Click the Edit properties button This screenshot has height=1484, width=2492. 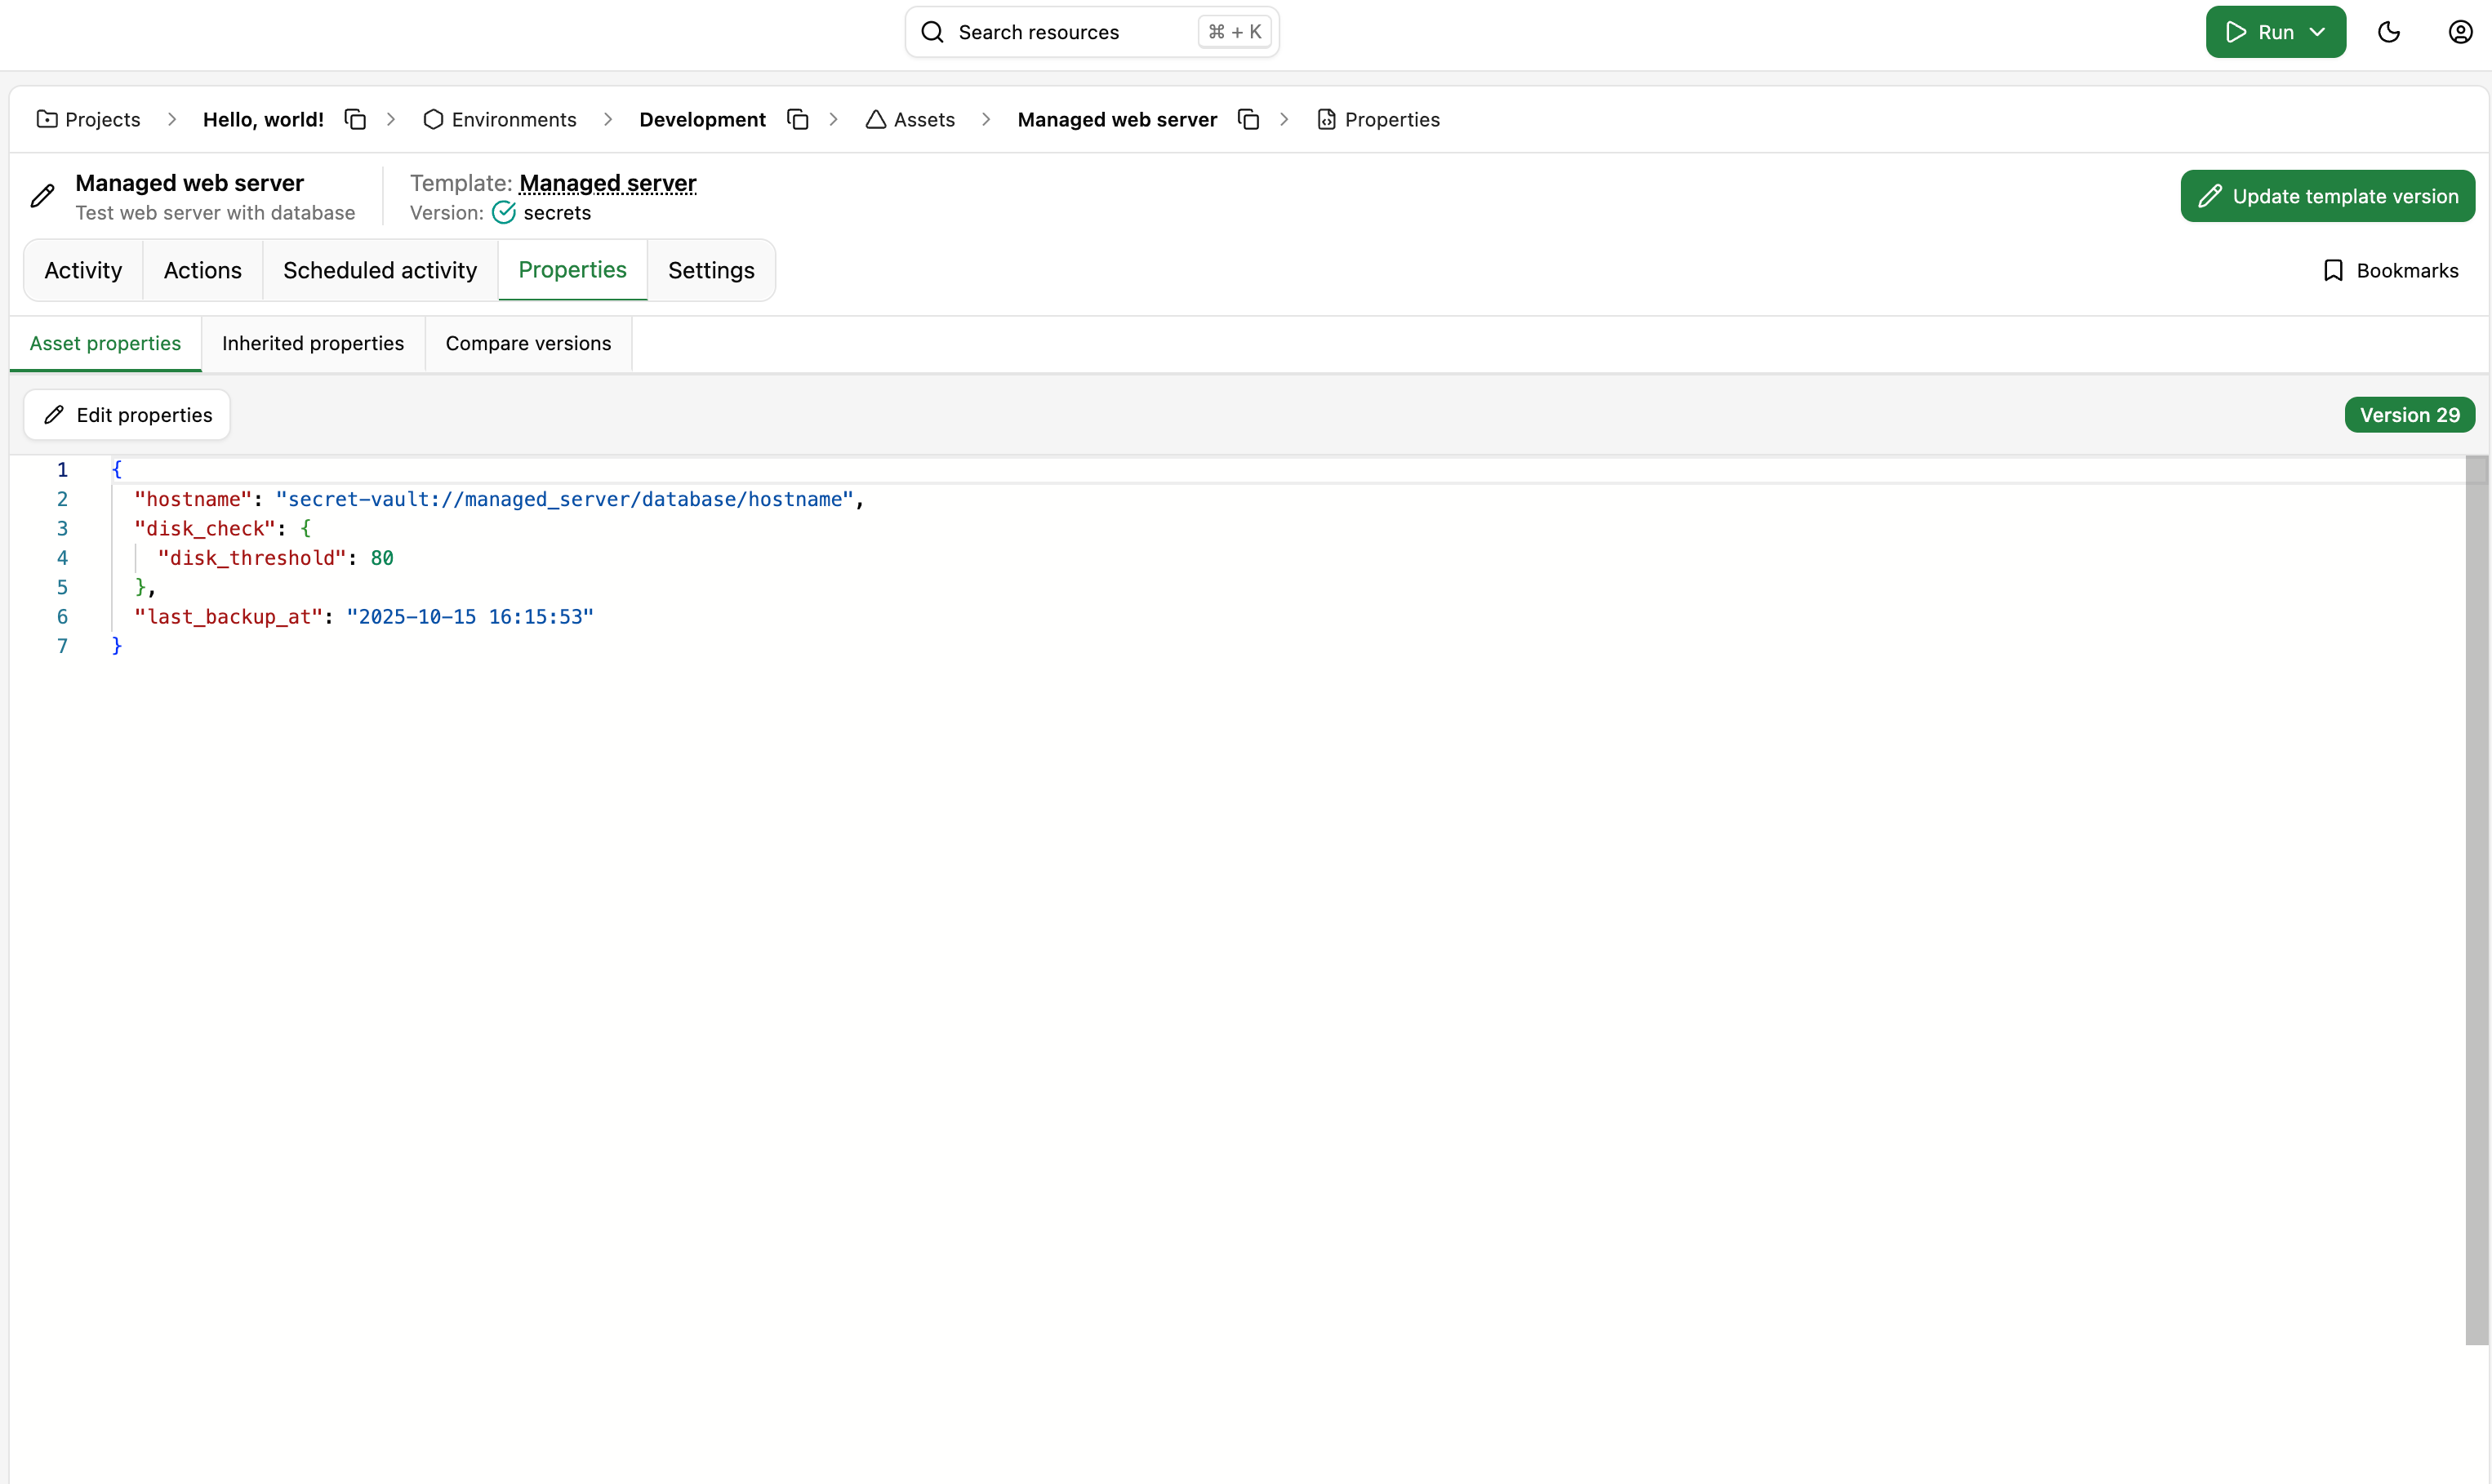click(x=127, y=415)
